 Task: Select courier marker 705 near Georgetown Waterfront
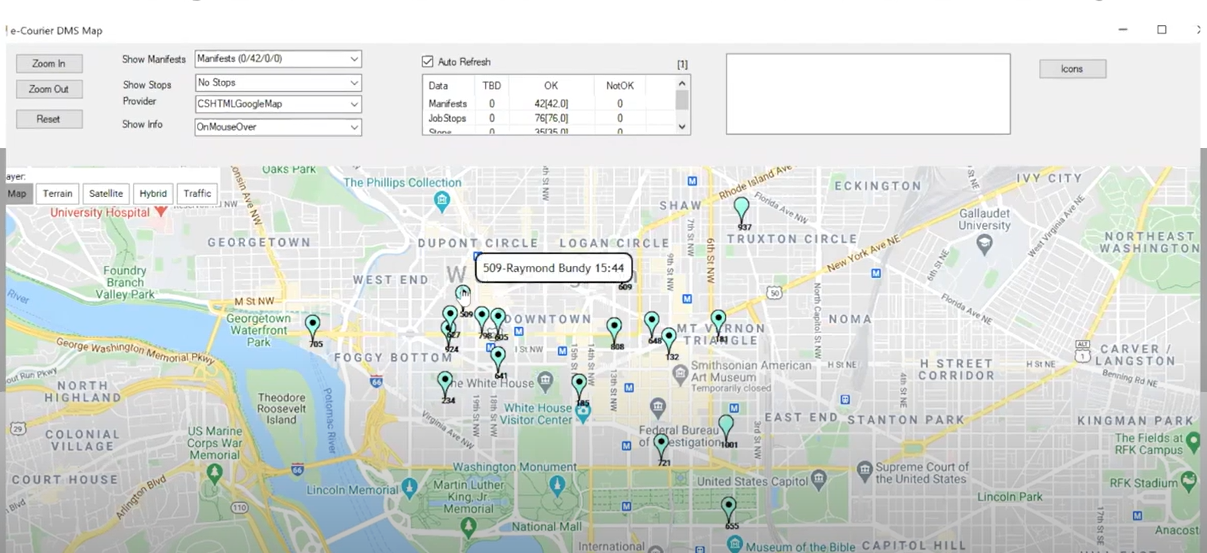click(x=313, y=327)
